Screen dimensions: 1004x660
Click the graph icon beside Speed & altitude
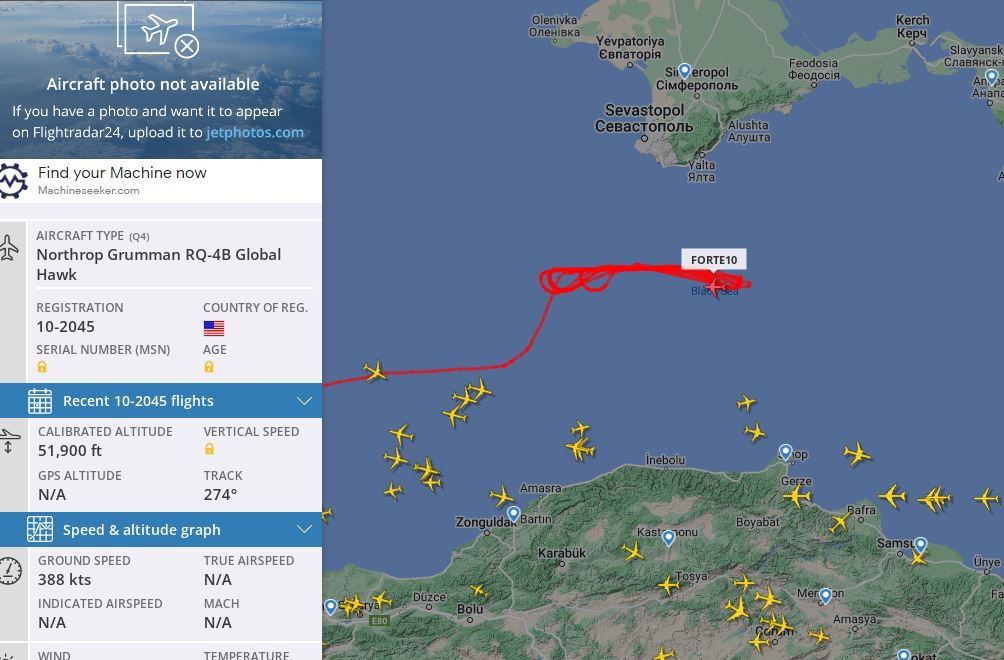point(40,529)
